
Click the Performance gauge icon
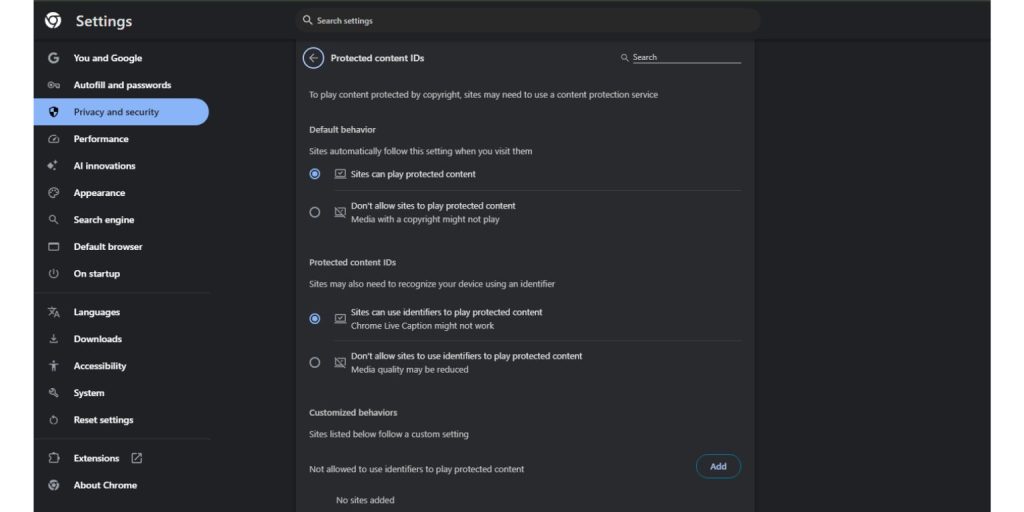pyautogui.click(x=54, y=139)
